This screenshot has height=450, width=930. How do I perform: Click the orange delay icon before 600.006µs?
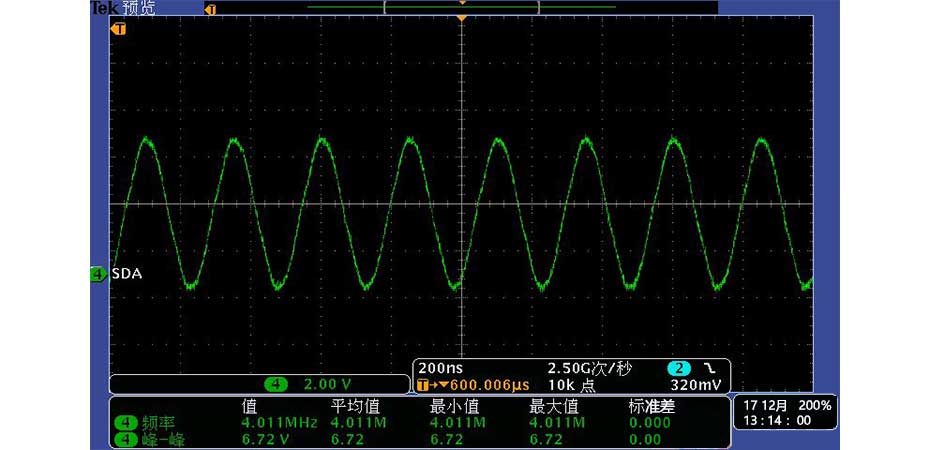pos(425,385)
